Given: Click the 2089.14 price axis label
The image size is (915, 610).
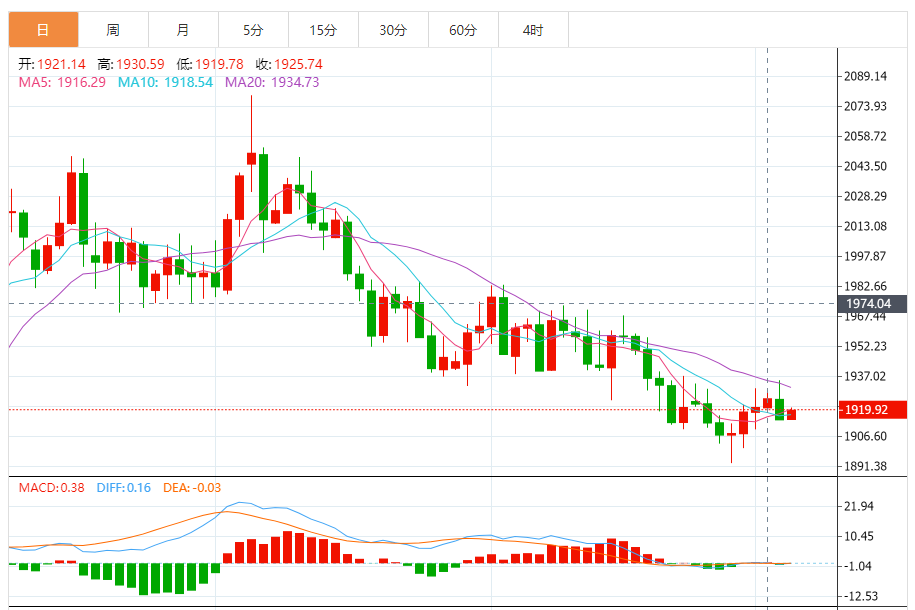Looking at the screenshot, I should coord(865,76).
